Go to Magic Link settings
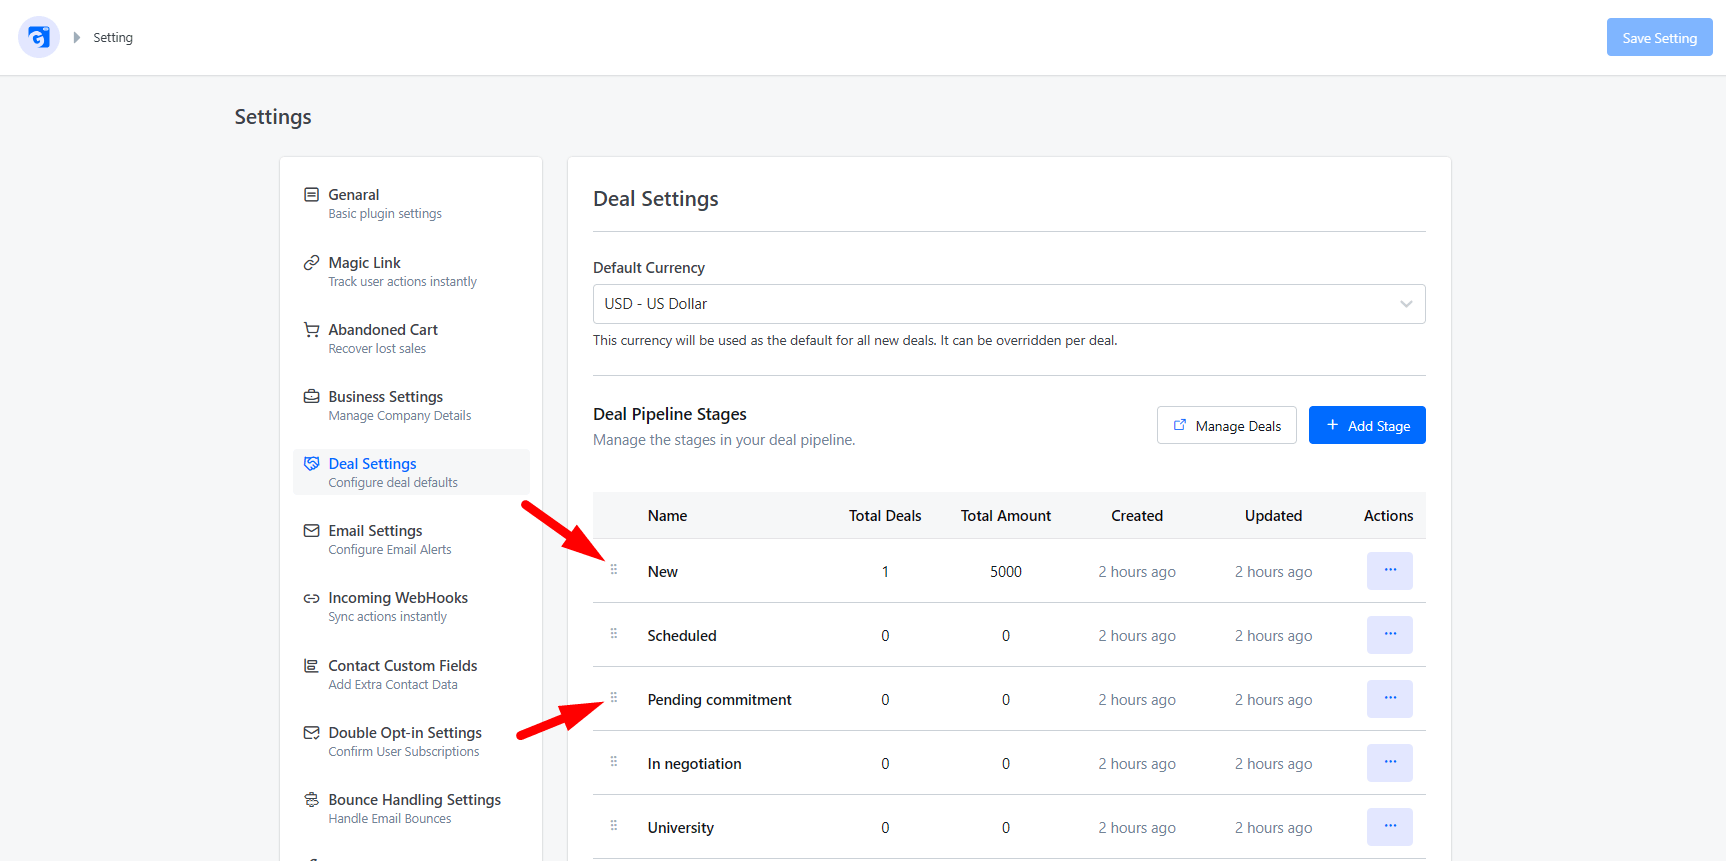 pos(411,271)
